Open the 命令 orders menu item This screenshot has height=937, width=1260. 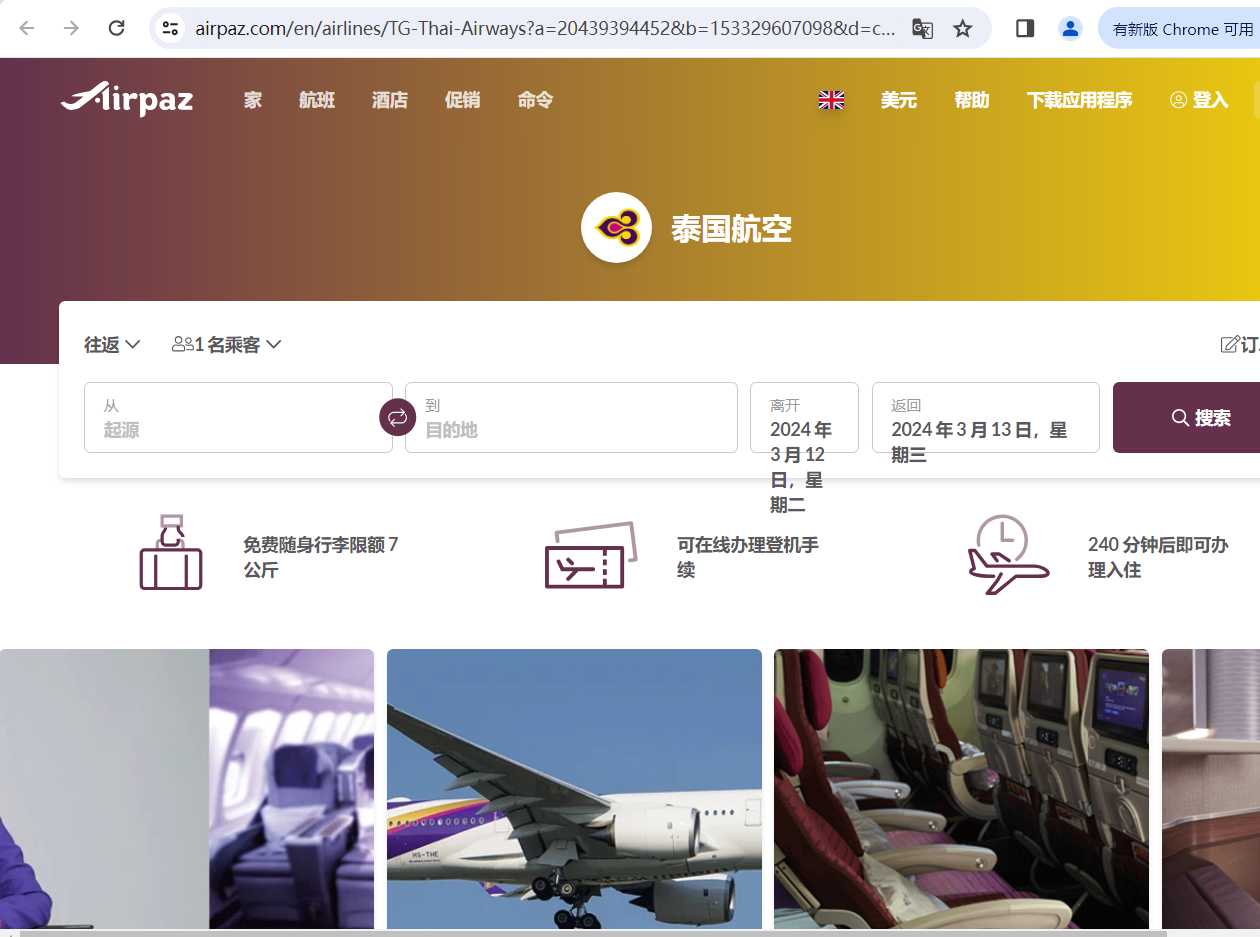click(x=535, y=100)
